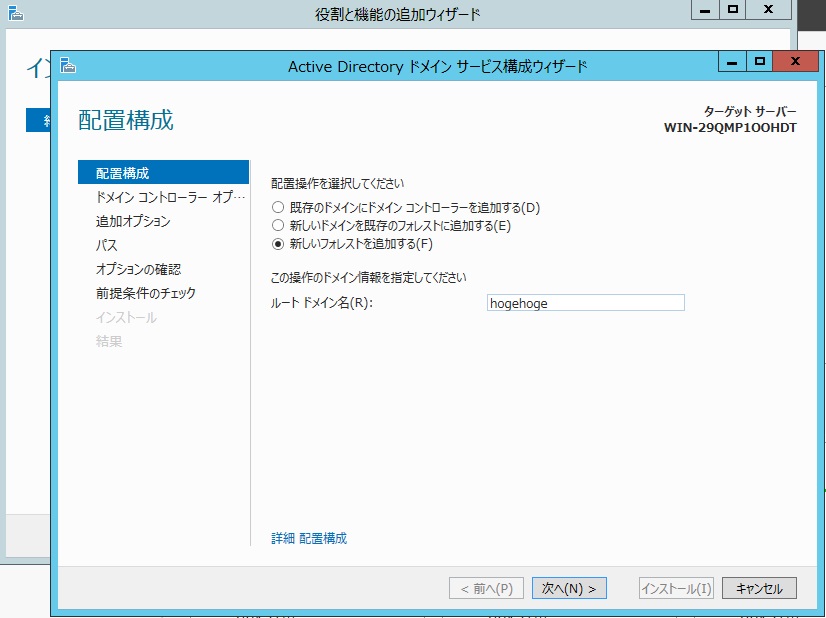Click the 配置構成 page heading

pos(126,120)
